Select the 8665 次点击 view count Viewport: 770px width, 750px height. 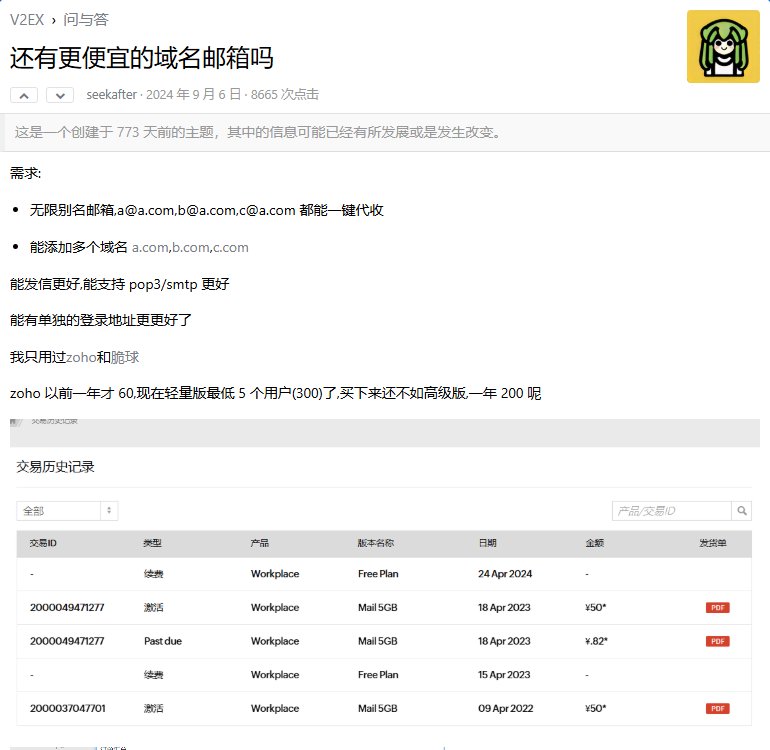(285, 94)
